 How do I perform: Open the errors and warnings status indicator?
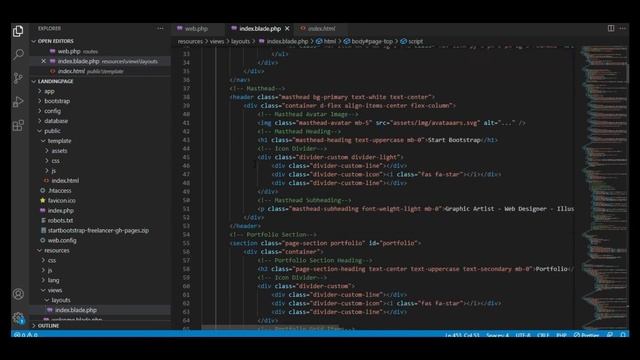[26, 335]
